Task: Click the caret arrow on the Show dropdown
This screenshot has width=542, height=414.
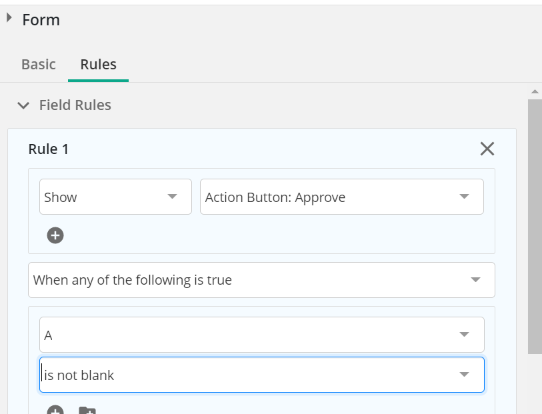Action: click(172, 196)
